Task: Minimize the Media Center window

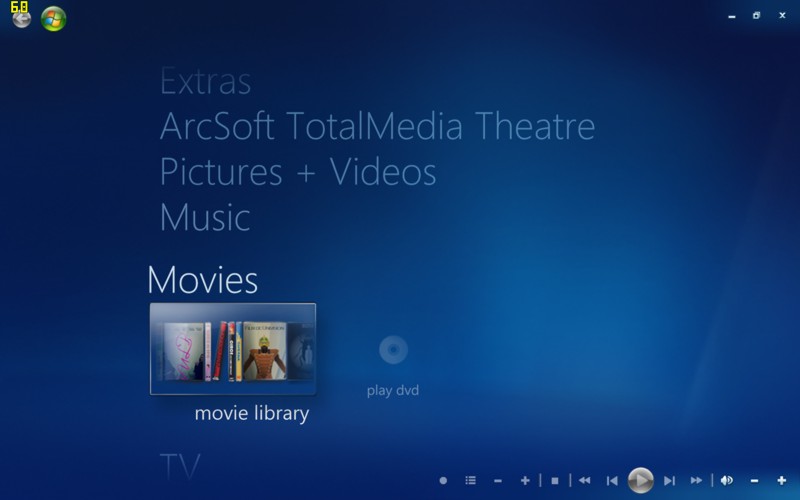Action: [x=732, y=16]
